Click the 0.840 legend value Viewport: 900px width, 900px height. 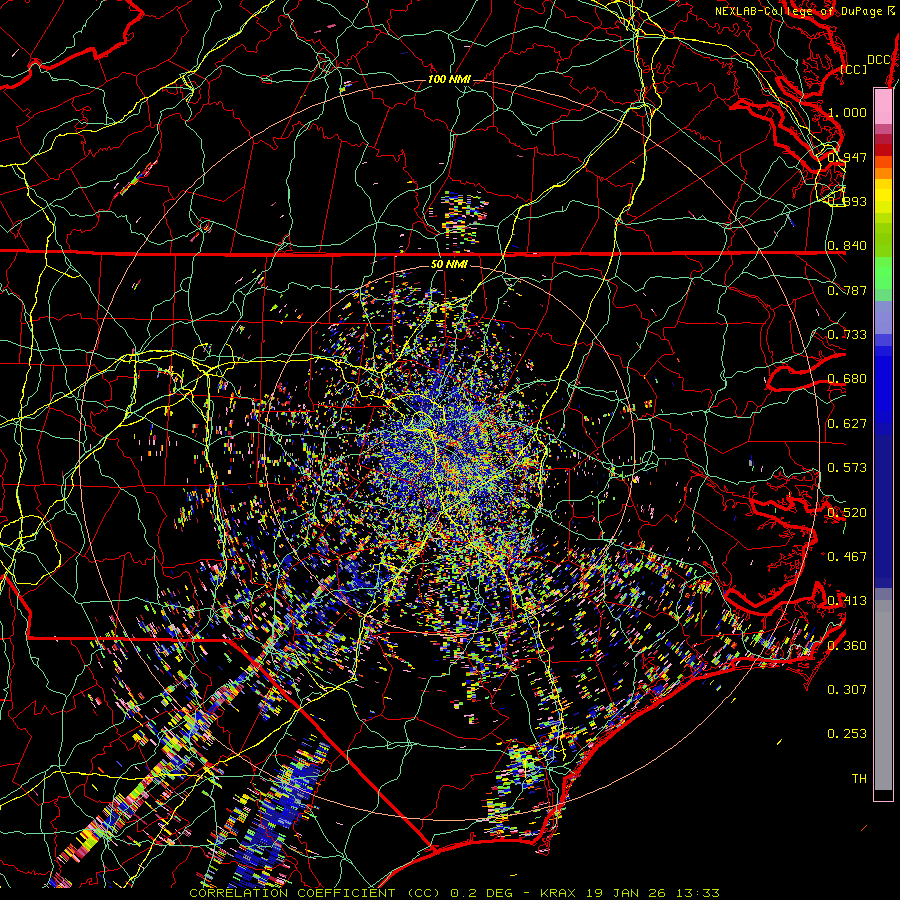click(847, 246)
